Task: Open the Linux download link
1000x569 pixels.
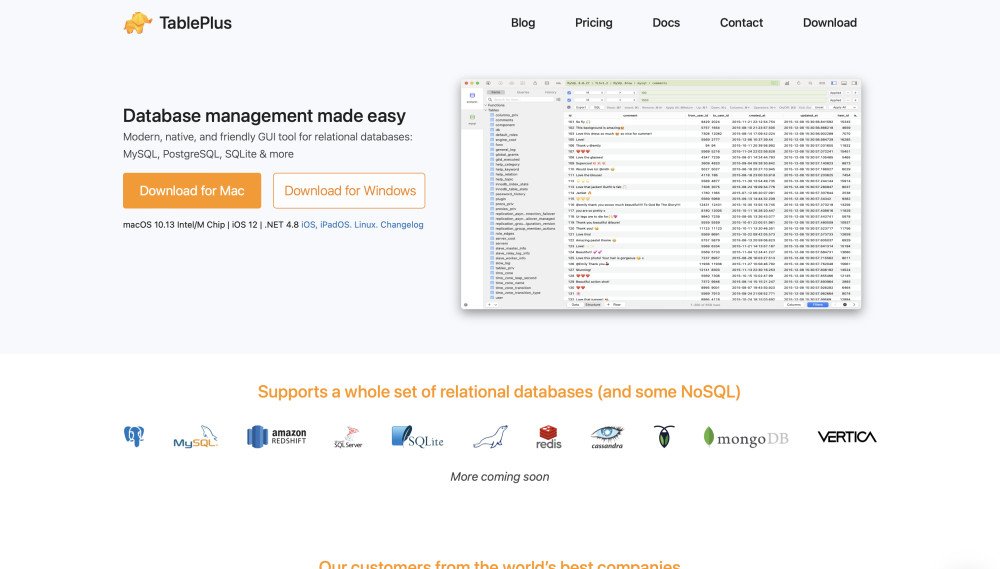Action: (x=365, y=225)
